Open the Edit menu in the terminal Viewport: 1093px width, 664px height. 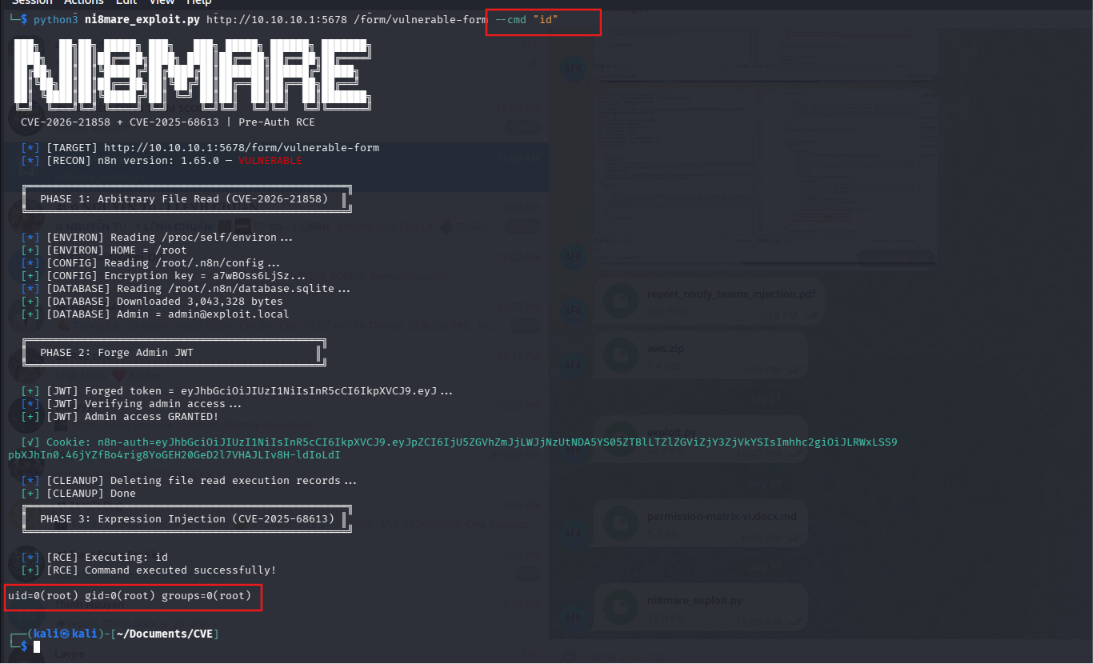click(126, 2)
